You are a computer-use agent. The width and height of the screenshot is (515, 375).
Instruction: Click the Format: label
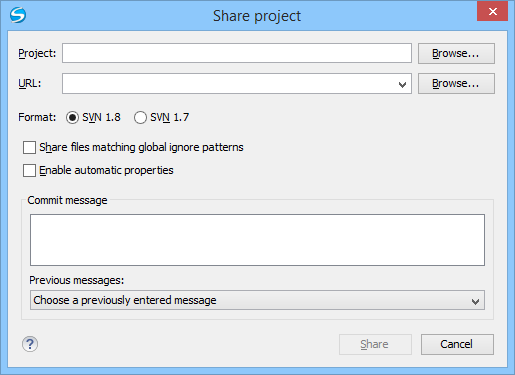click(37, 117)
